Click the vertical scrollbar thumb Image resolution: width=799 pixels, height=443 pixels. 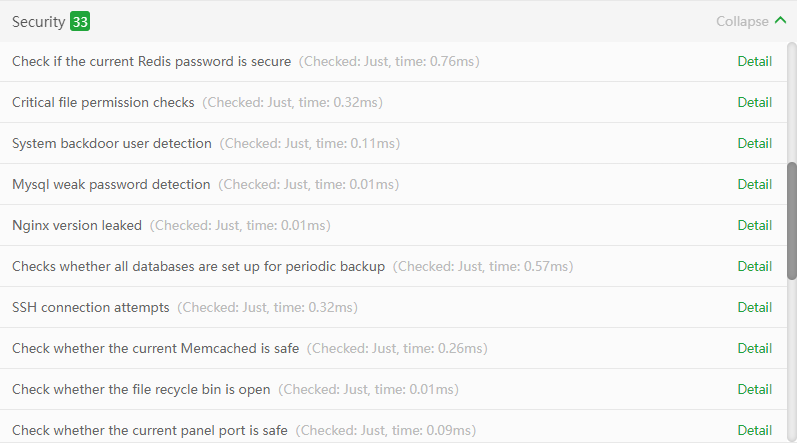point(792,220)
